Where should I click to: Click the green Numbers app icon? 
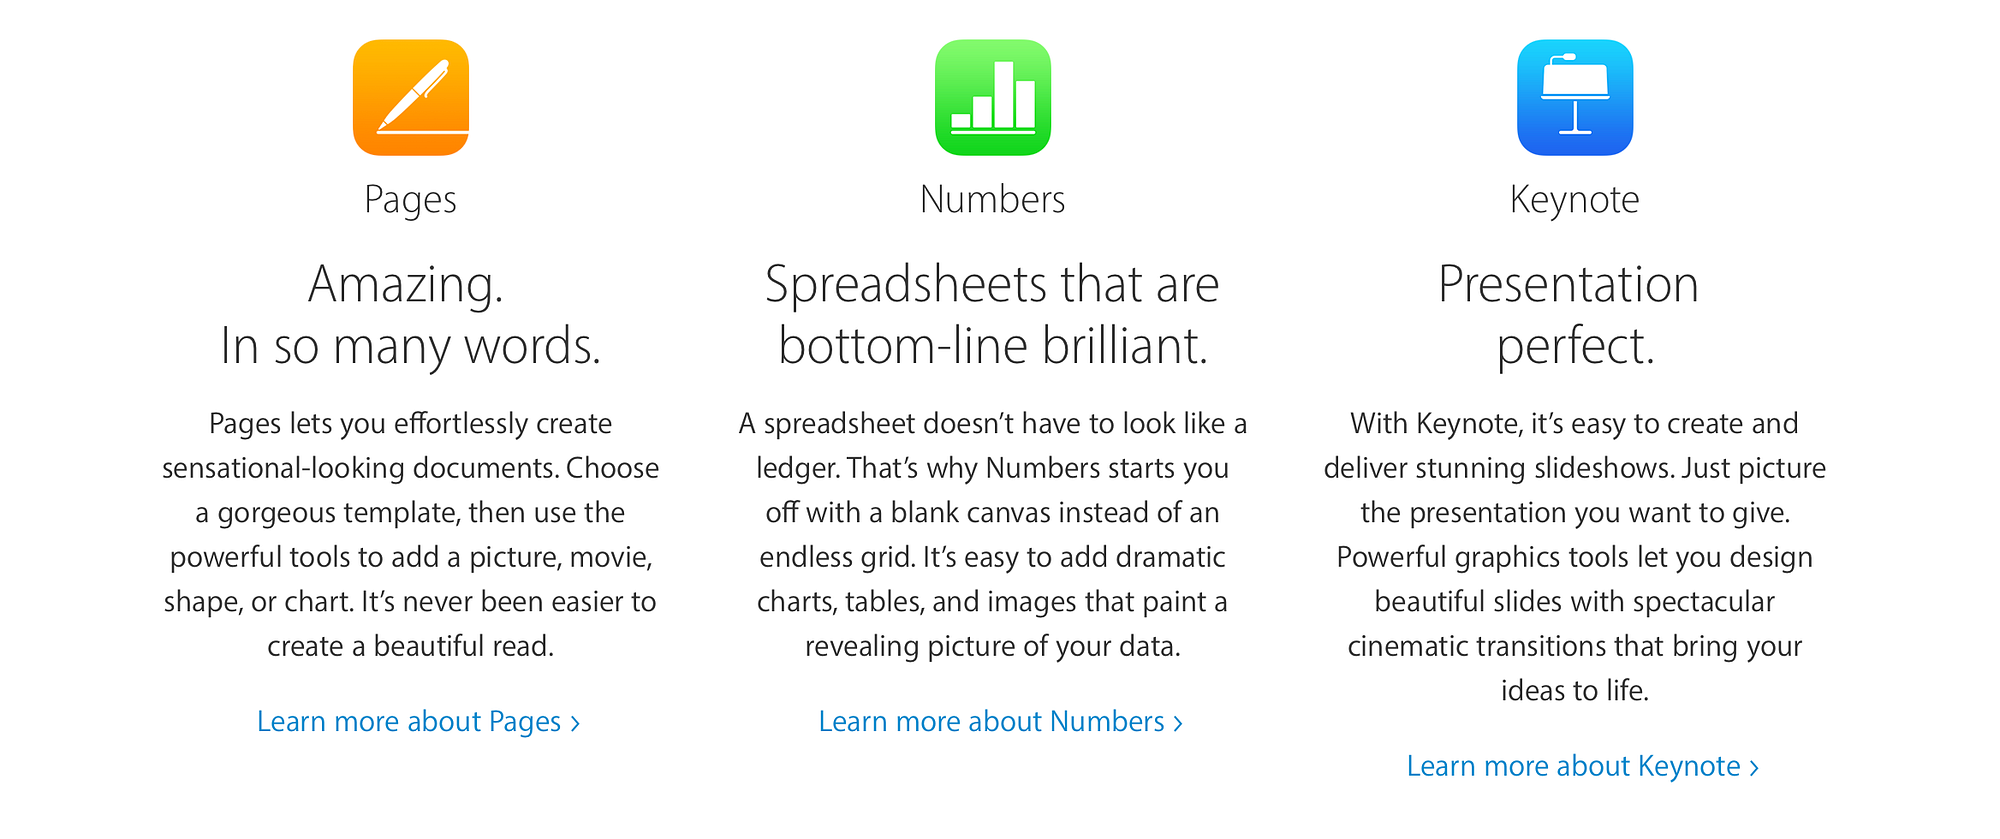click(x=993, y=98)
